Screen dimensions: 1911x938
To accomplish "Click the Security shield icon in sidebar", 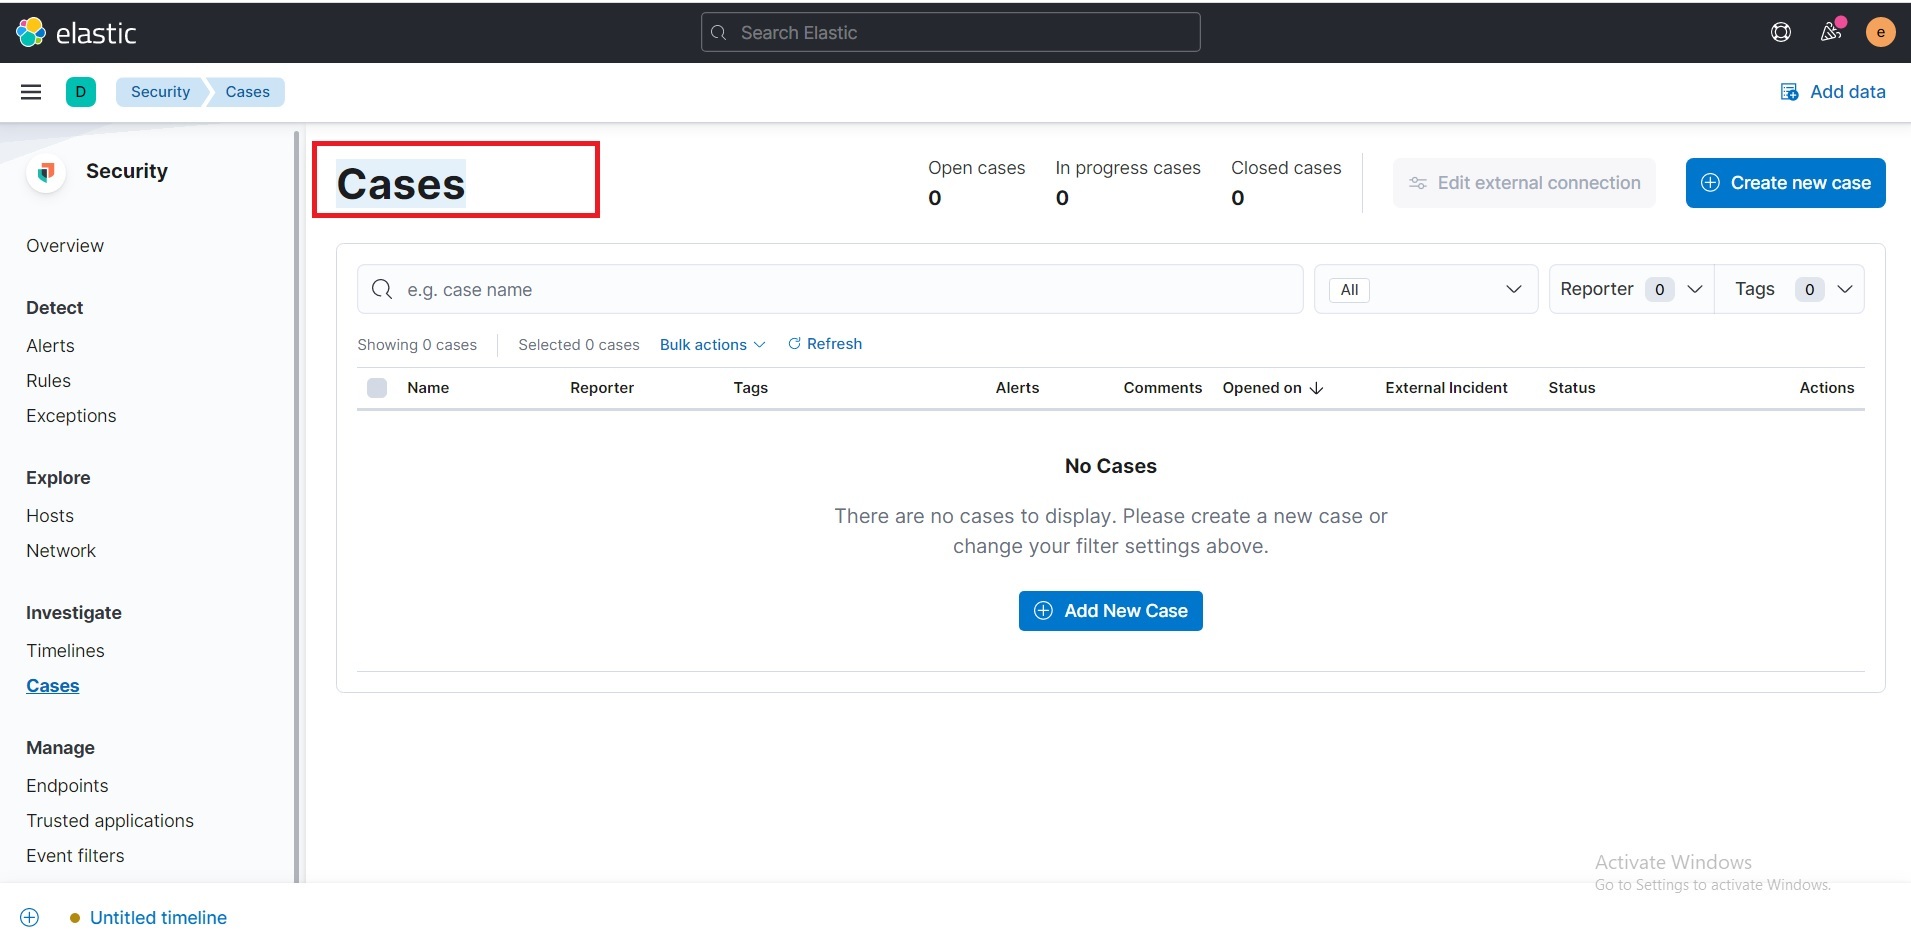I will 45,171.
